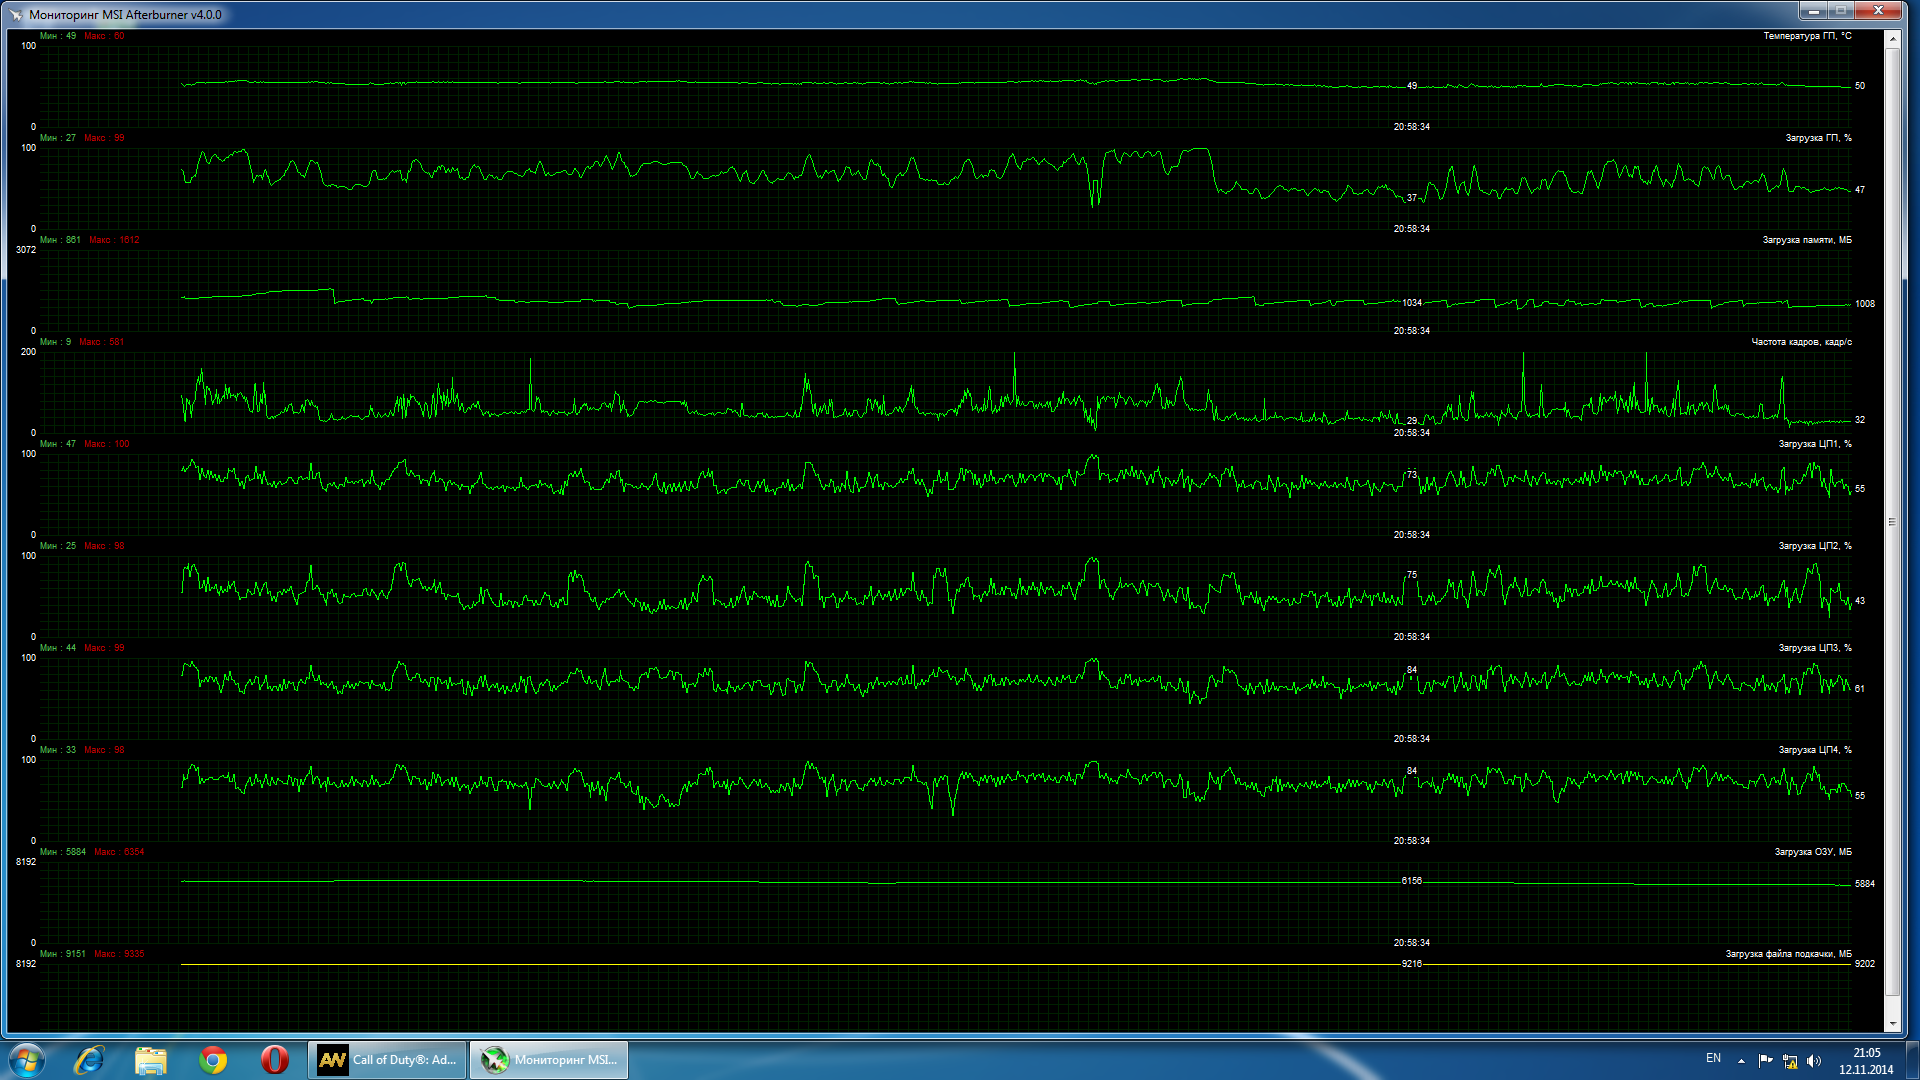Expand hidden tray icons arrow
The height and width of the screenshot is (1080, 1920).
click(1741, 1060)
